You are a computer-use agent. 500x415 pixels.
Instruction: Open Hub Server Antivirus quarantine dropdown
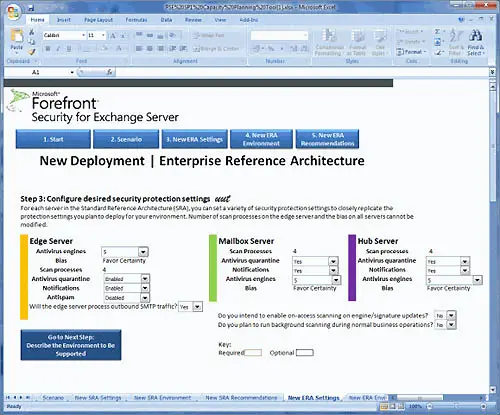pos(465,261)
